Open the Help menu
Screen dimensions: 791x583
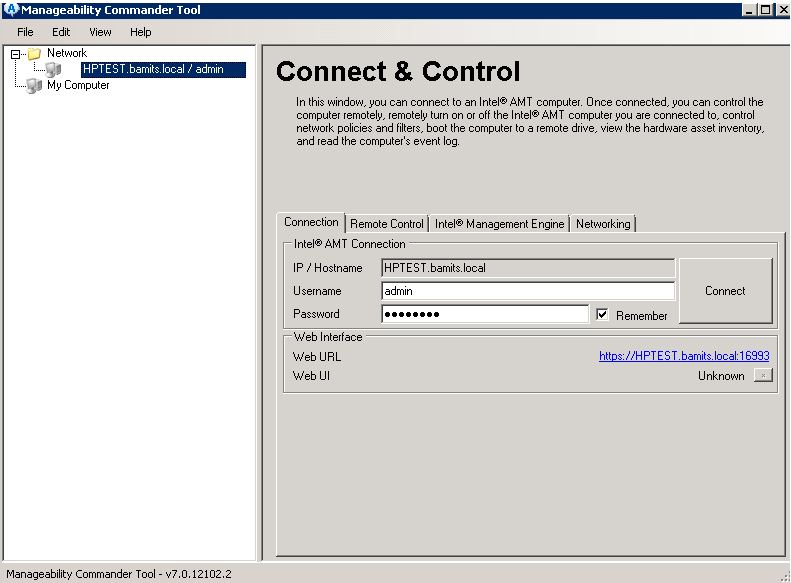140,32
